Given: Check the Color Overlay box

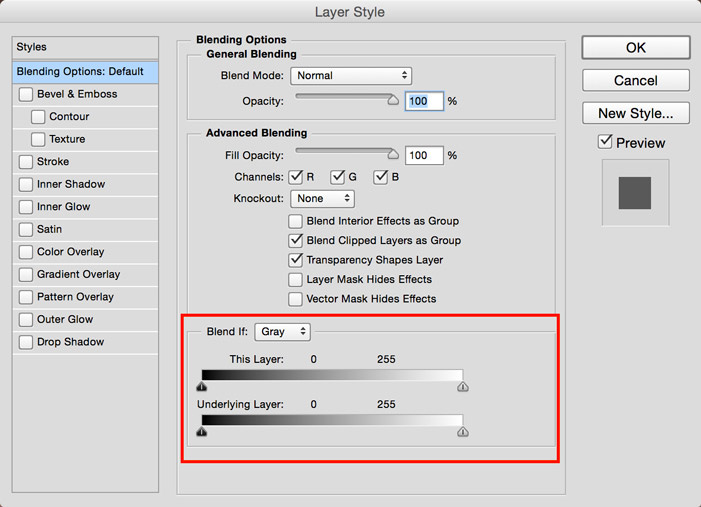Looking at the screenshot, I should (x=26, y=252).
